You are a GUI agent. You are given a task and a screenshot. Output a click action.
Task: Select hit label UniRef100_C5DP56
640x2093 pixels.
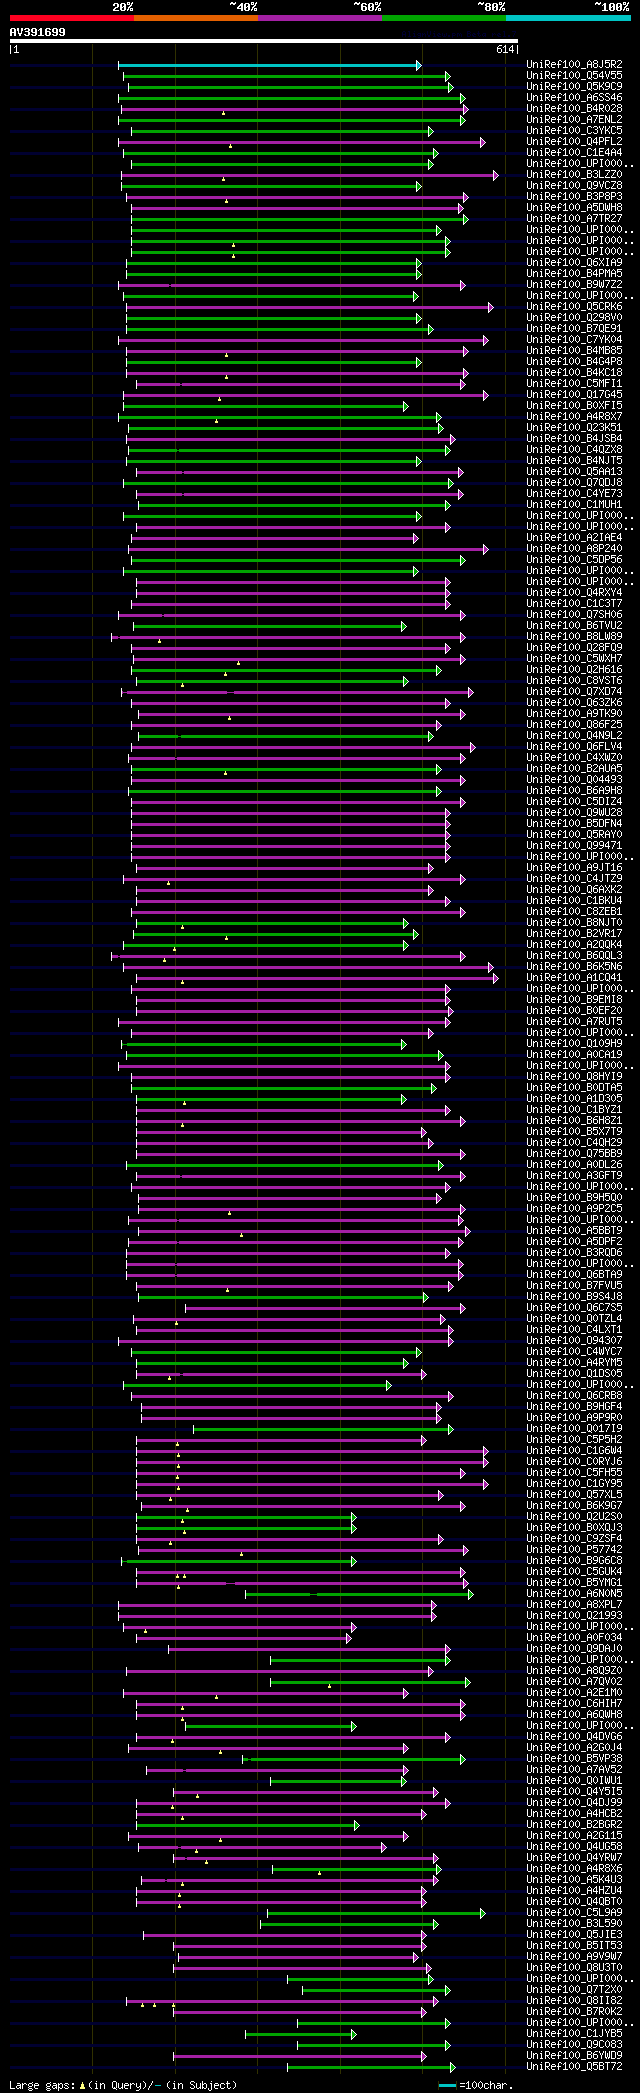coord(574,560)
